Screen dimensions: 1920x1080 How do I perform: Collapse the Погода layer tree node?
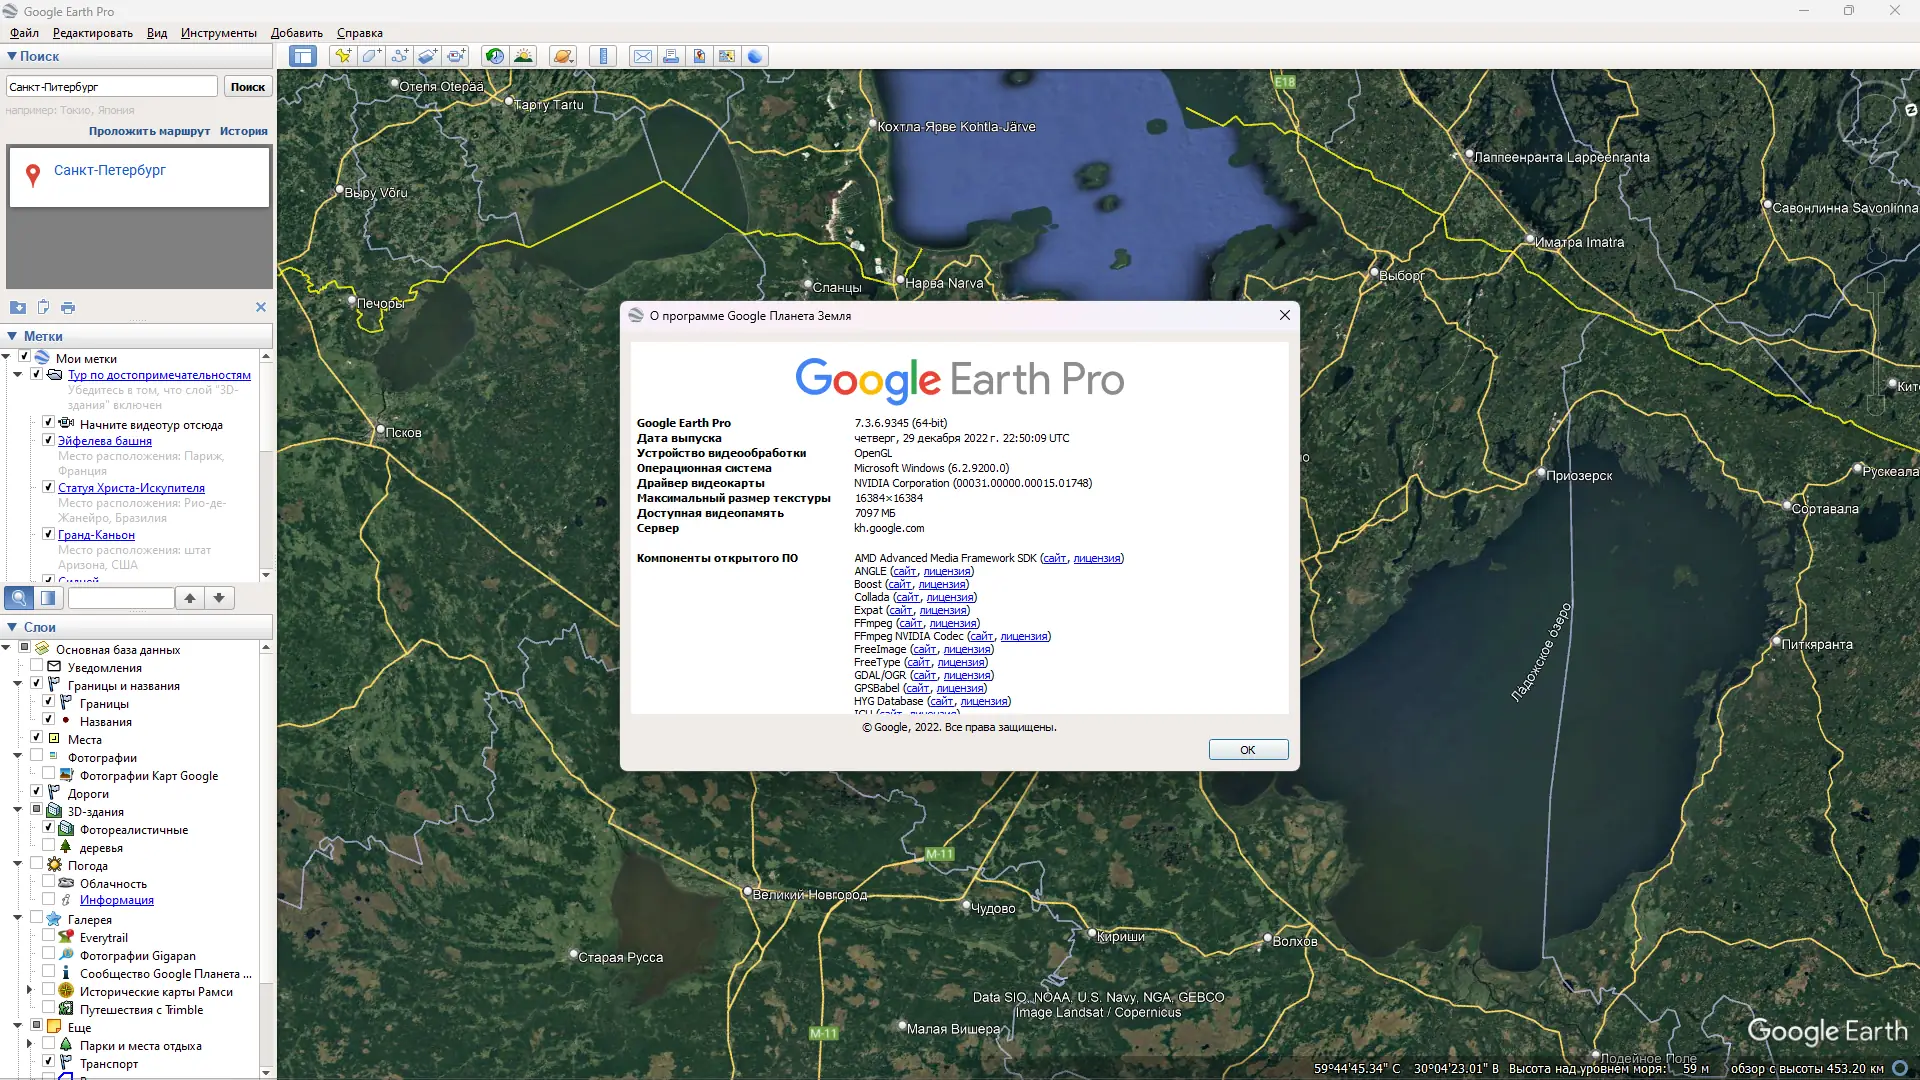tap(17, 864)
